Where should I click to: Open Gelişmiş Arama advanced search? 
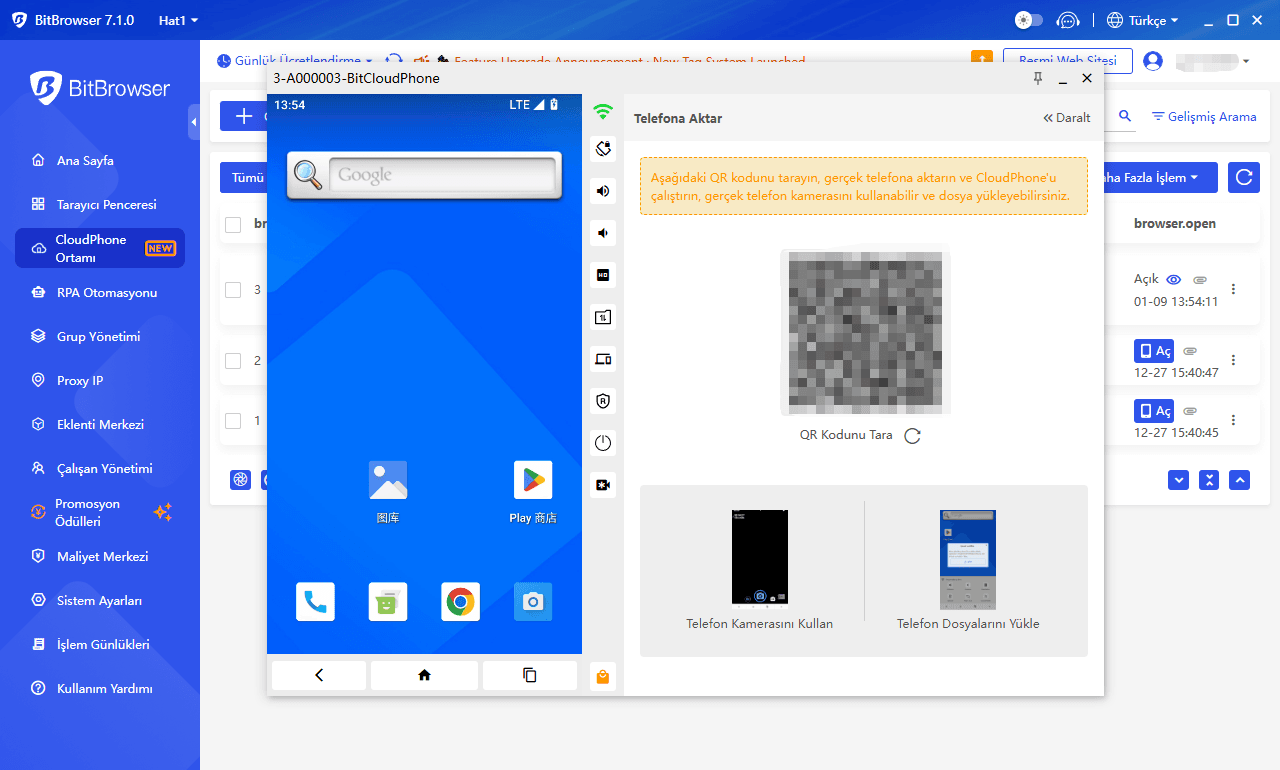[1204, 117]
